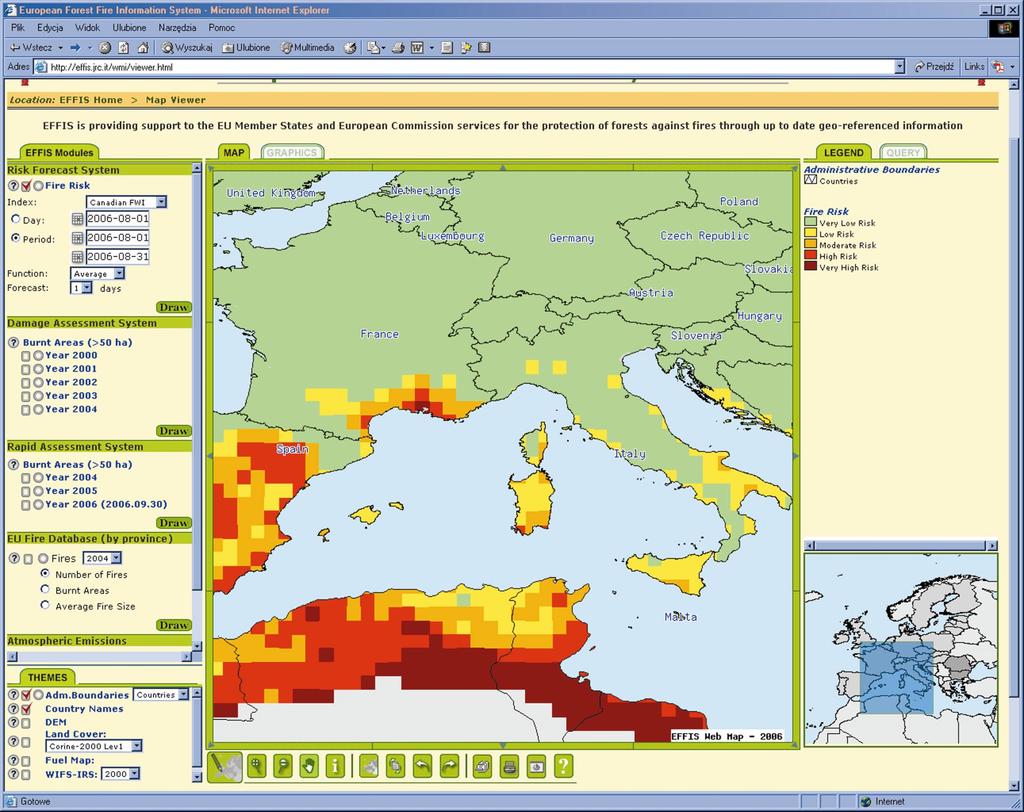1024x812 pixels.
Task: Click Draw under EU Fire Database
Action: click(x=174, y=625)
